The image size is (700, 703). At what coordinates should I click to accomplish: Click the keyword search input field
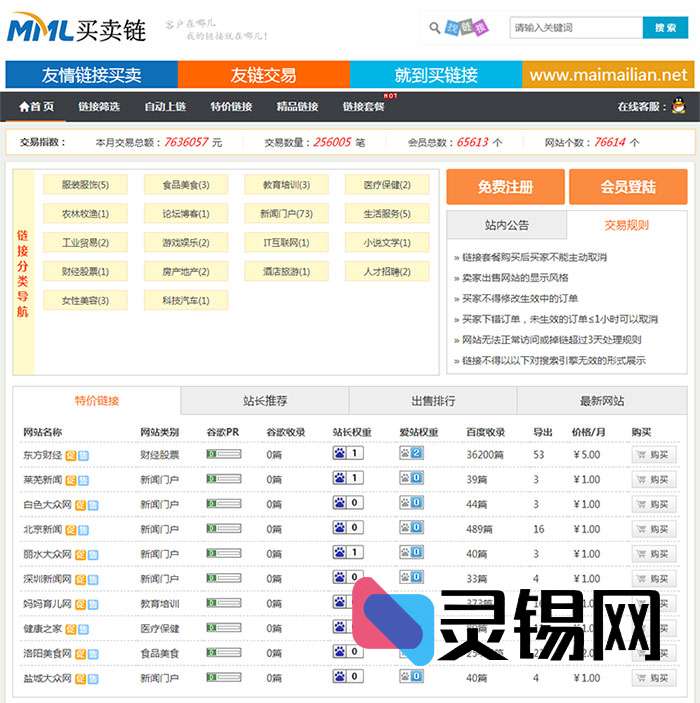tap(574, 28)
